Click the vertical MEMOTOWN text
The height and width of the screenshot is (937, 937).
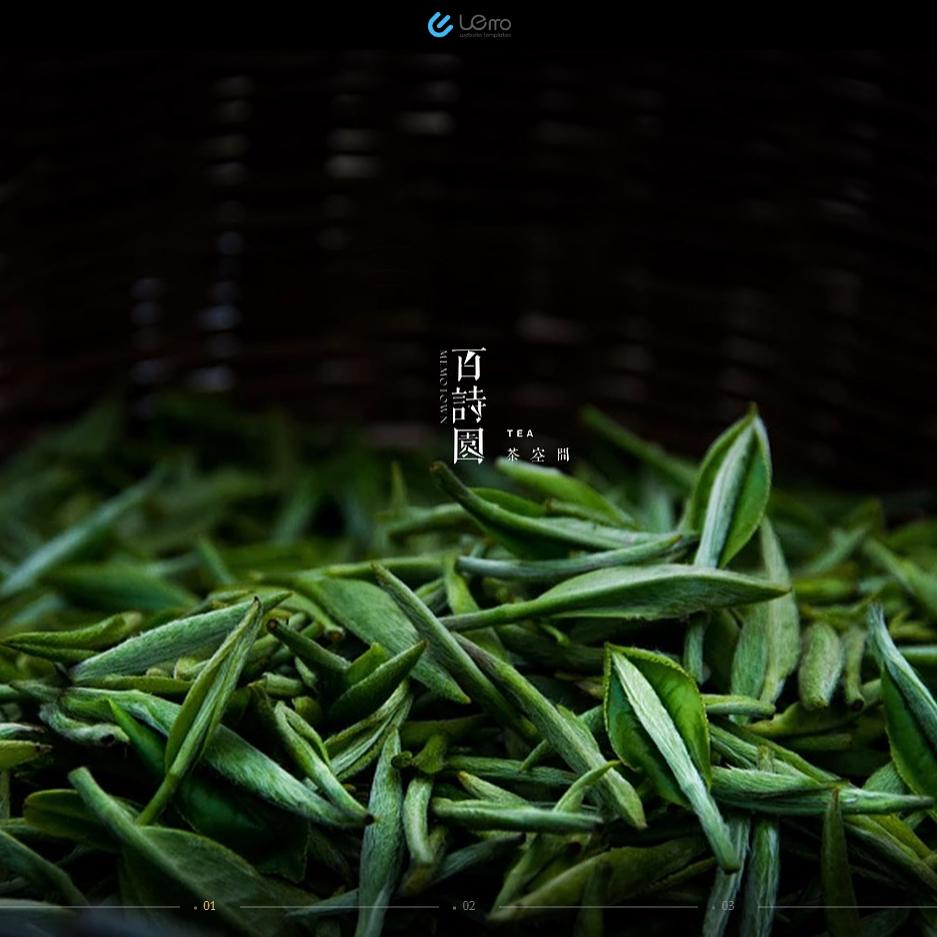pyautogui.click(x=444, y=387)
